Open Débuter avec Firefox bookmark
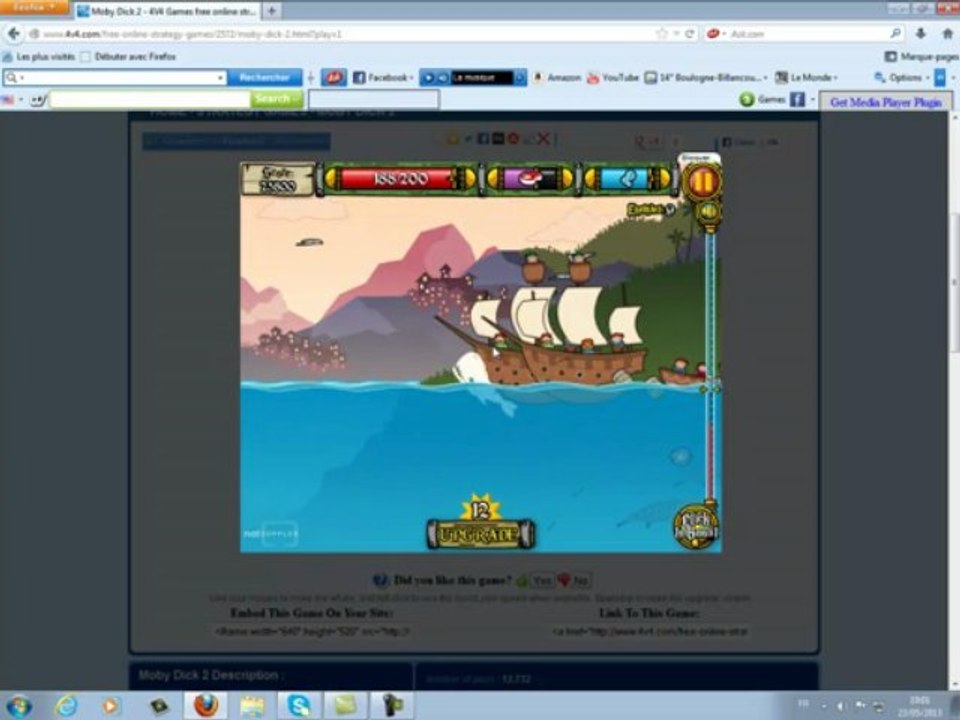The image size is (960, 720). [x=129, y=57]
